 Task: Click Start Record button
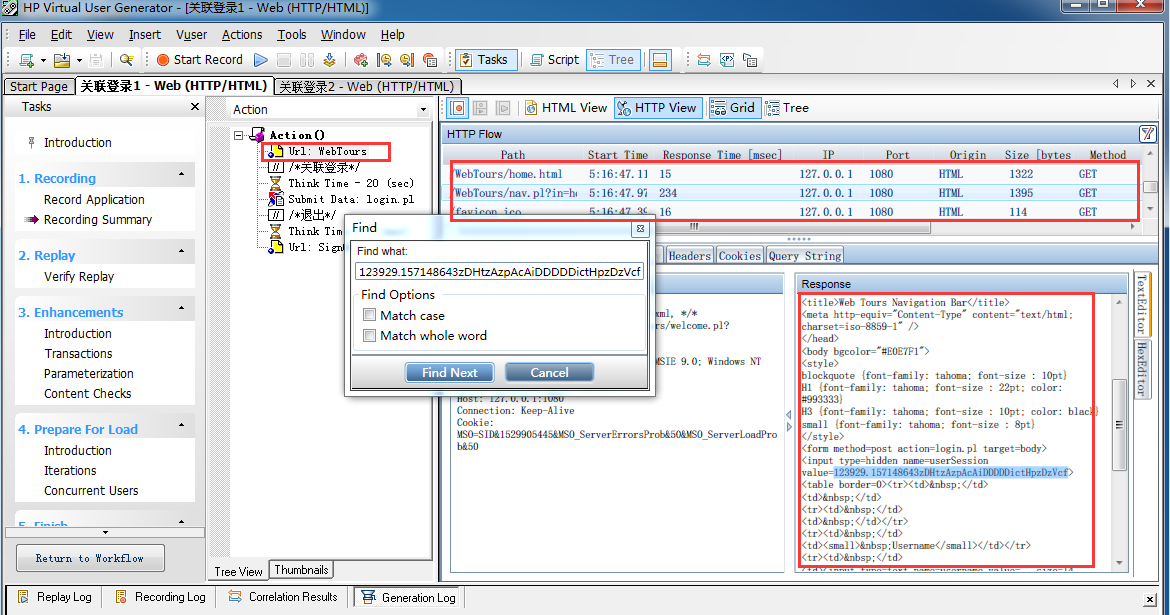pyautogui.click(x=199, y=60)
